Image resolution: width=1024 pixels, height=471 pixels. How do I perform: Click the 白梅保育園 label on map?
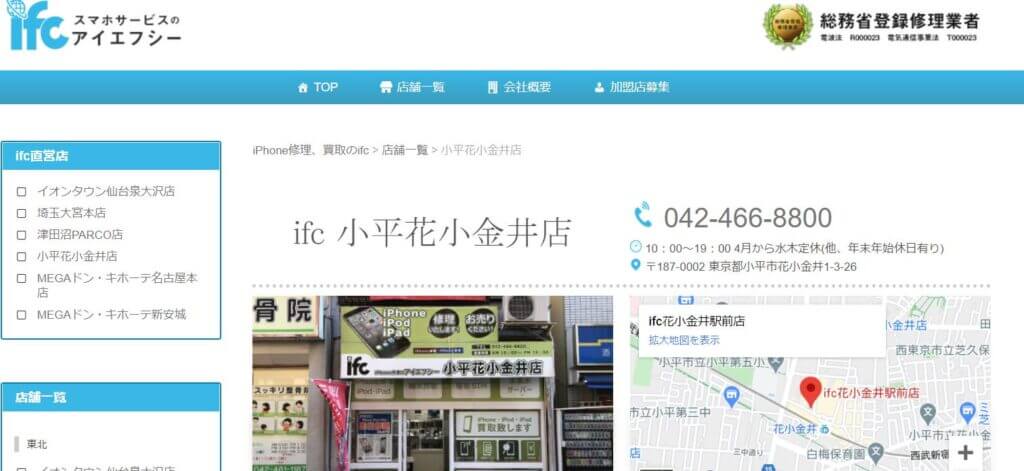836,453
